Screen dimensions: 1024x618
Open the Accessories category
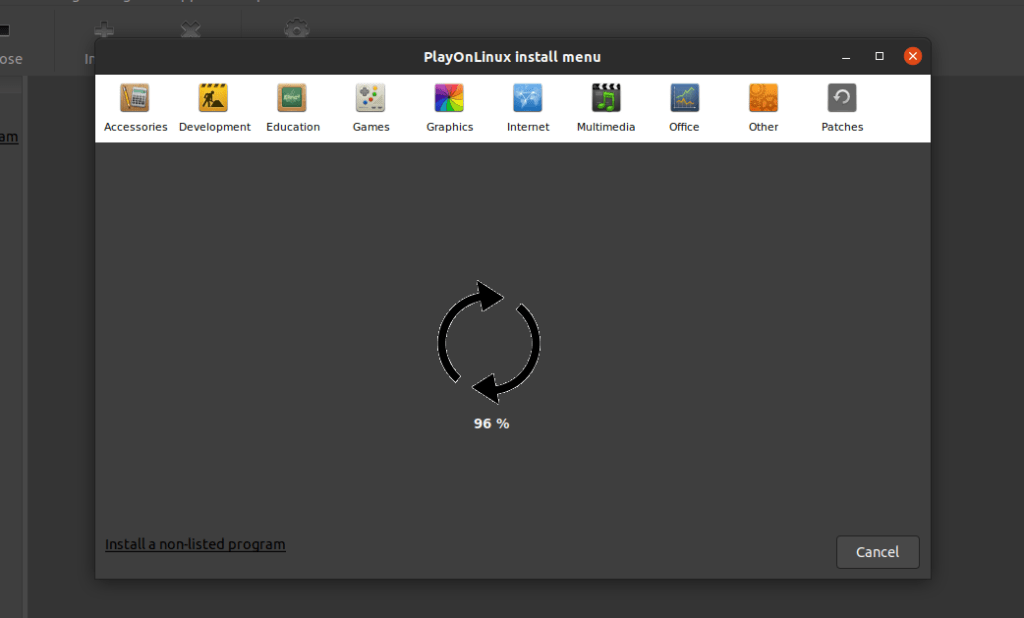[135, 108]
